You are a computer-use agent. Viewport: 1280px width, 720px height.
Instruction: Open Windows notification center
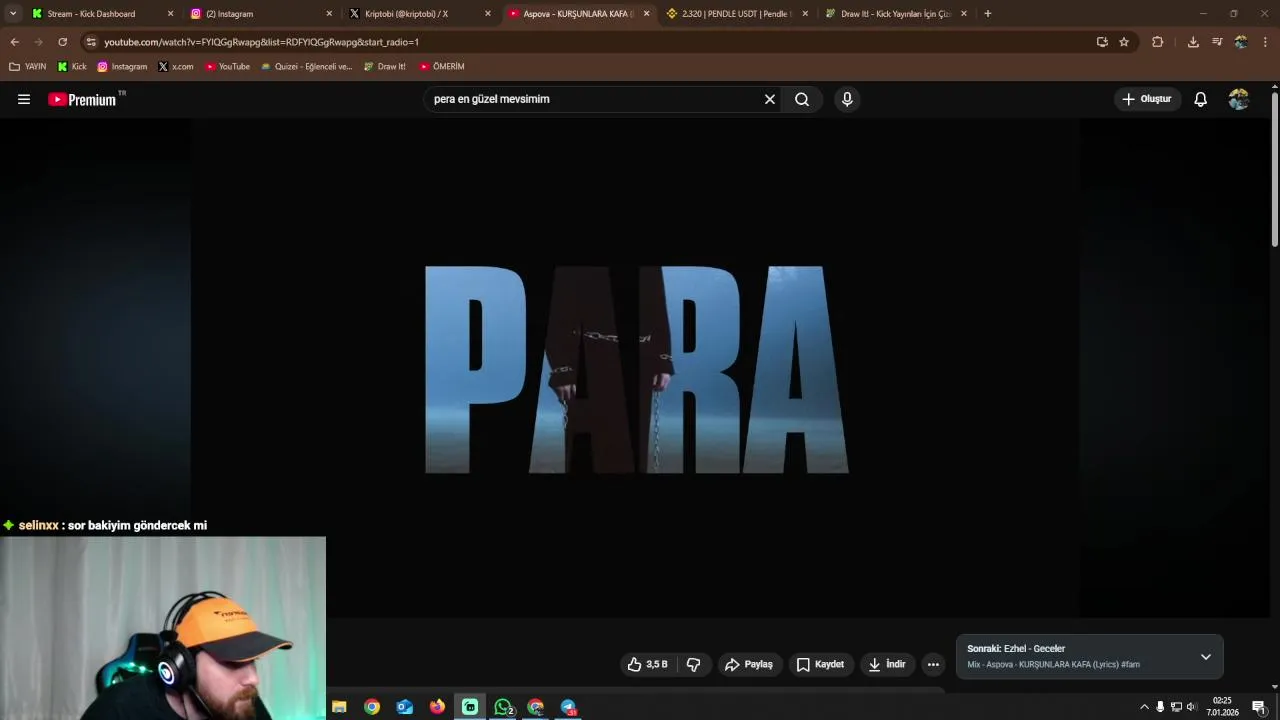pos(1258,707)
